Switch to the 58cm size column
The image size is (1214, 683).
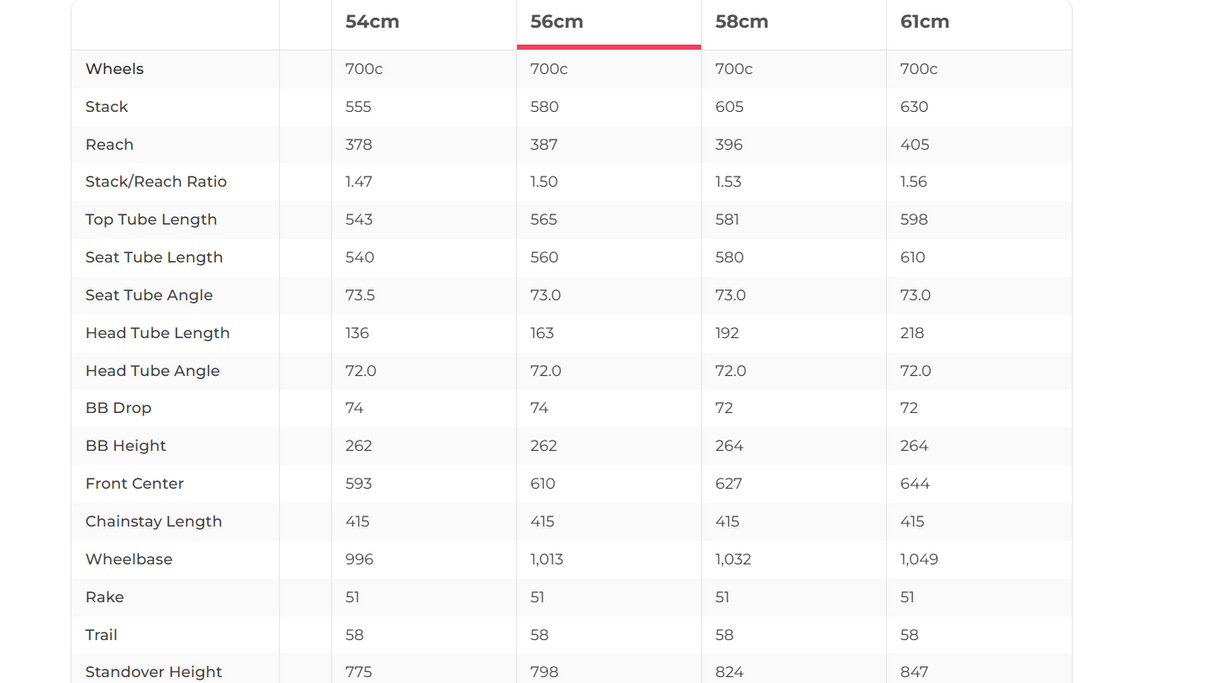pos(742,22)
